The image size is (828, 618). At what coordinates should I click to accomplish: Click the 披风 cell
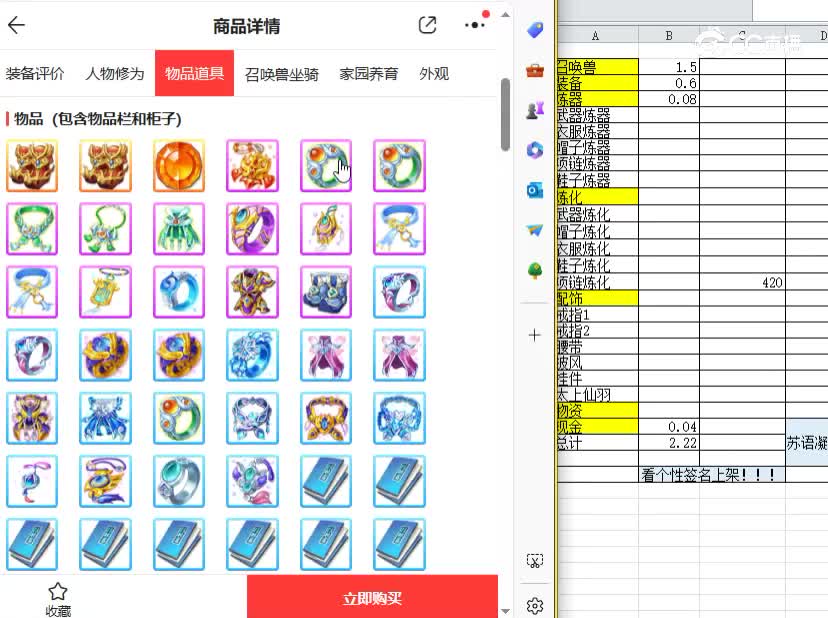pos(598,363)
